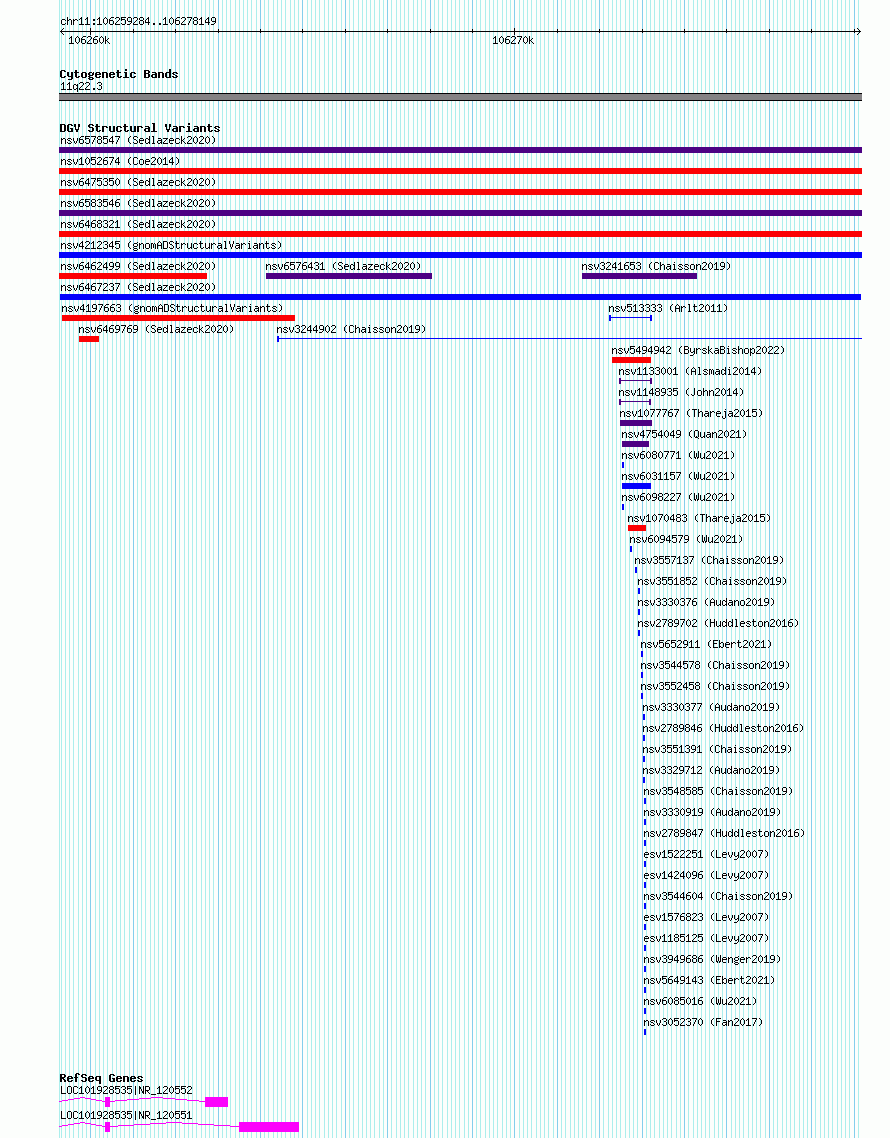890x1138 pixels.
Task: Select the nsv3551391 (Chaisson2019) label
Action: [x=717, y=750]
